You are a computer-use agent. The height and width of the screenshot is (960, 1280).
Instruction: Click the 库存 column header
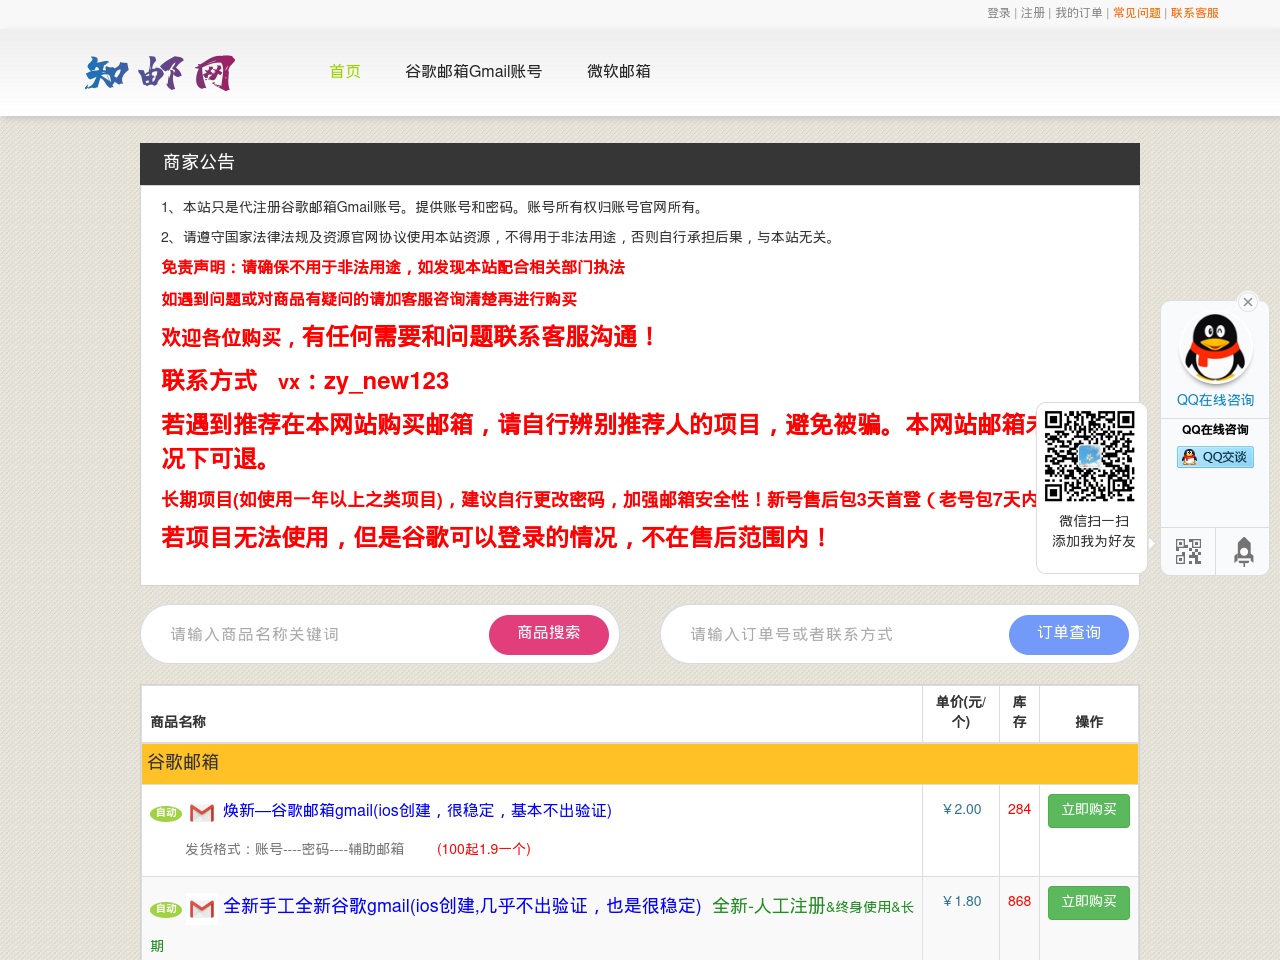[x=1019, y=712]
